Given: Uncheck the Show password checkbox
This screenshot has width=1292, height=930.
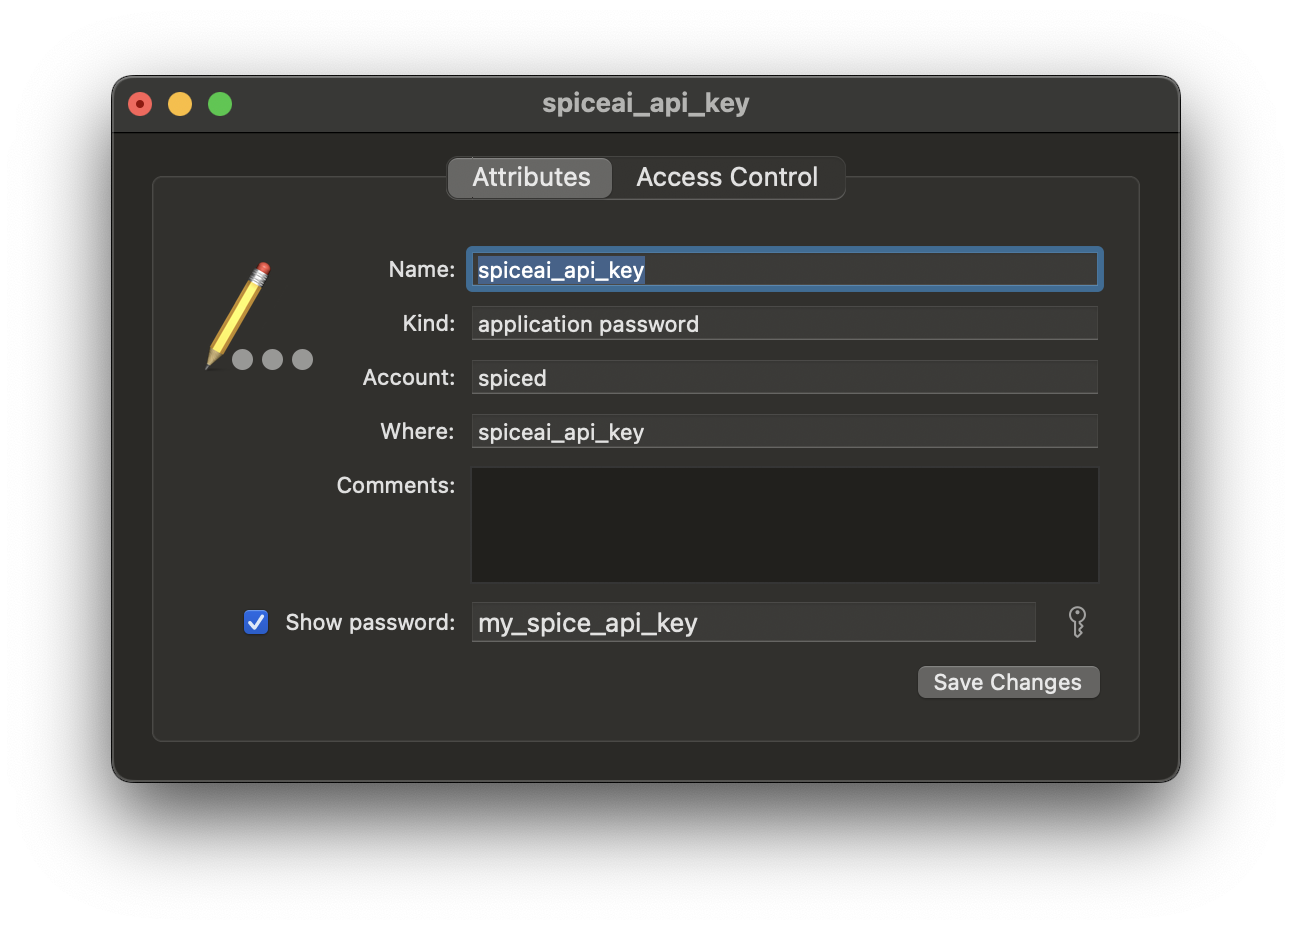Looking at the screenshot, I should click(256, 622).
